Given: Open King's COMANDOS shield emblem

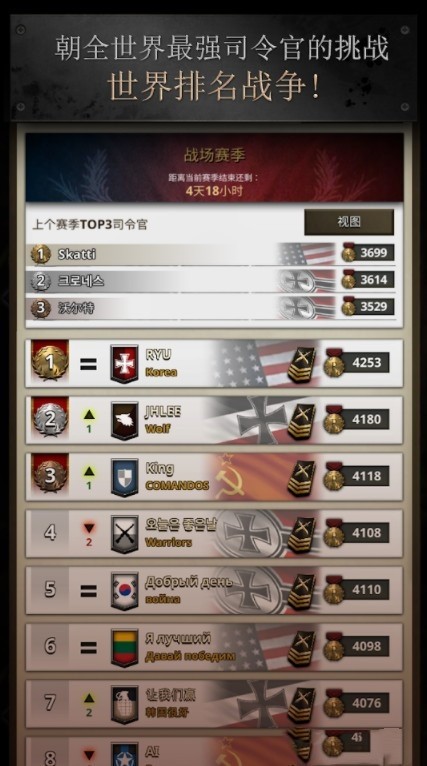Looking at the screenshot, I should (x=124, y=477).
